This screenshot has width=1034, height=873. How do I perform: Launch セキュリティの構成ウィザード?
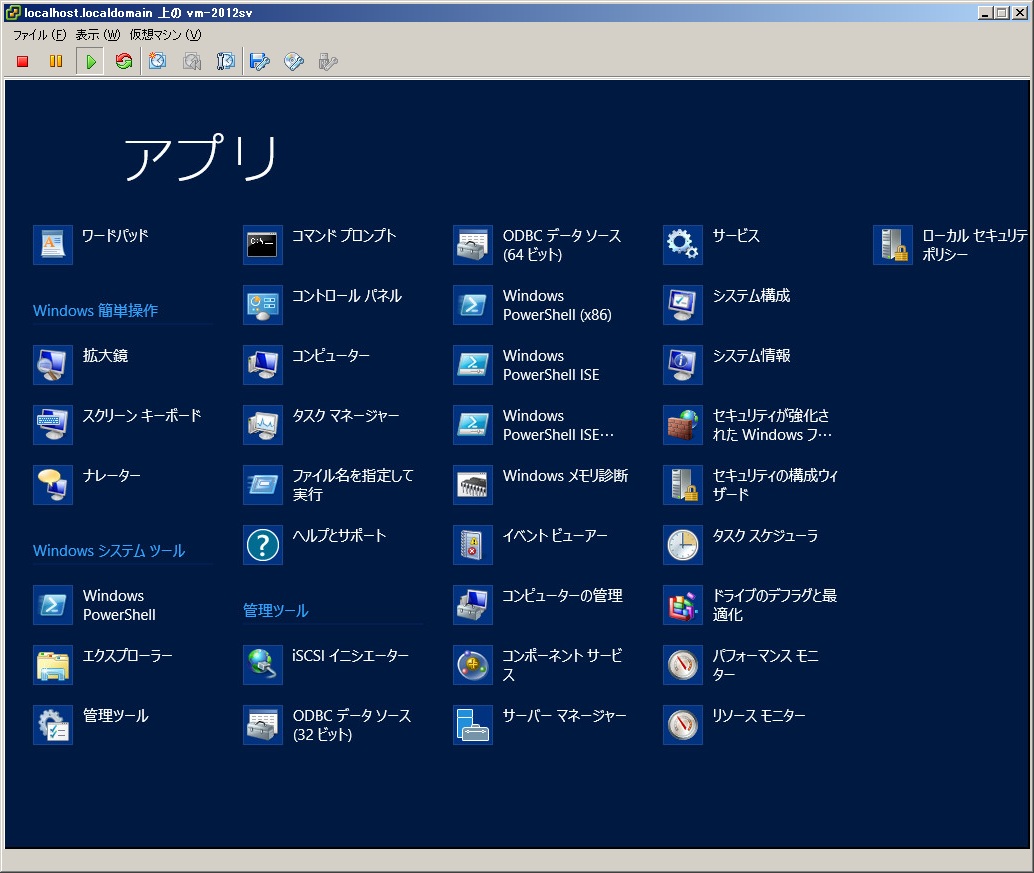(748, 485)
